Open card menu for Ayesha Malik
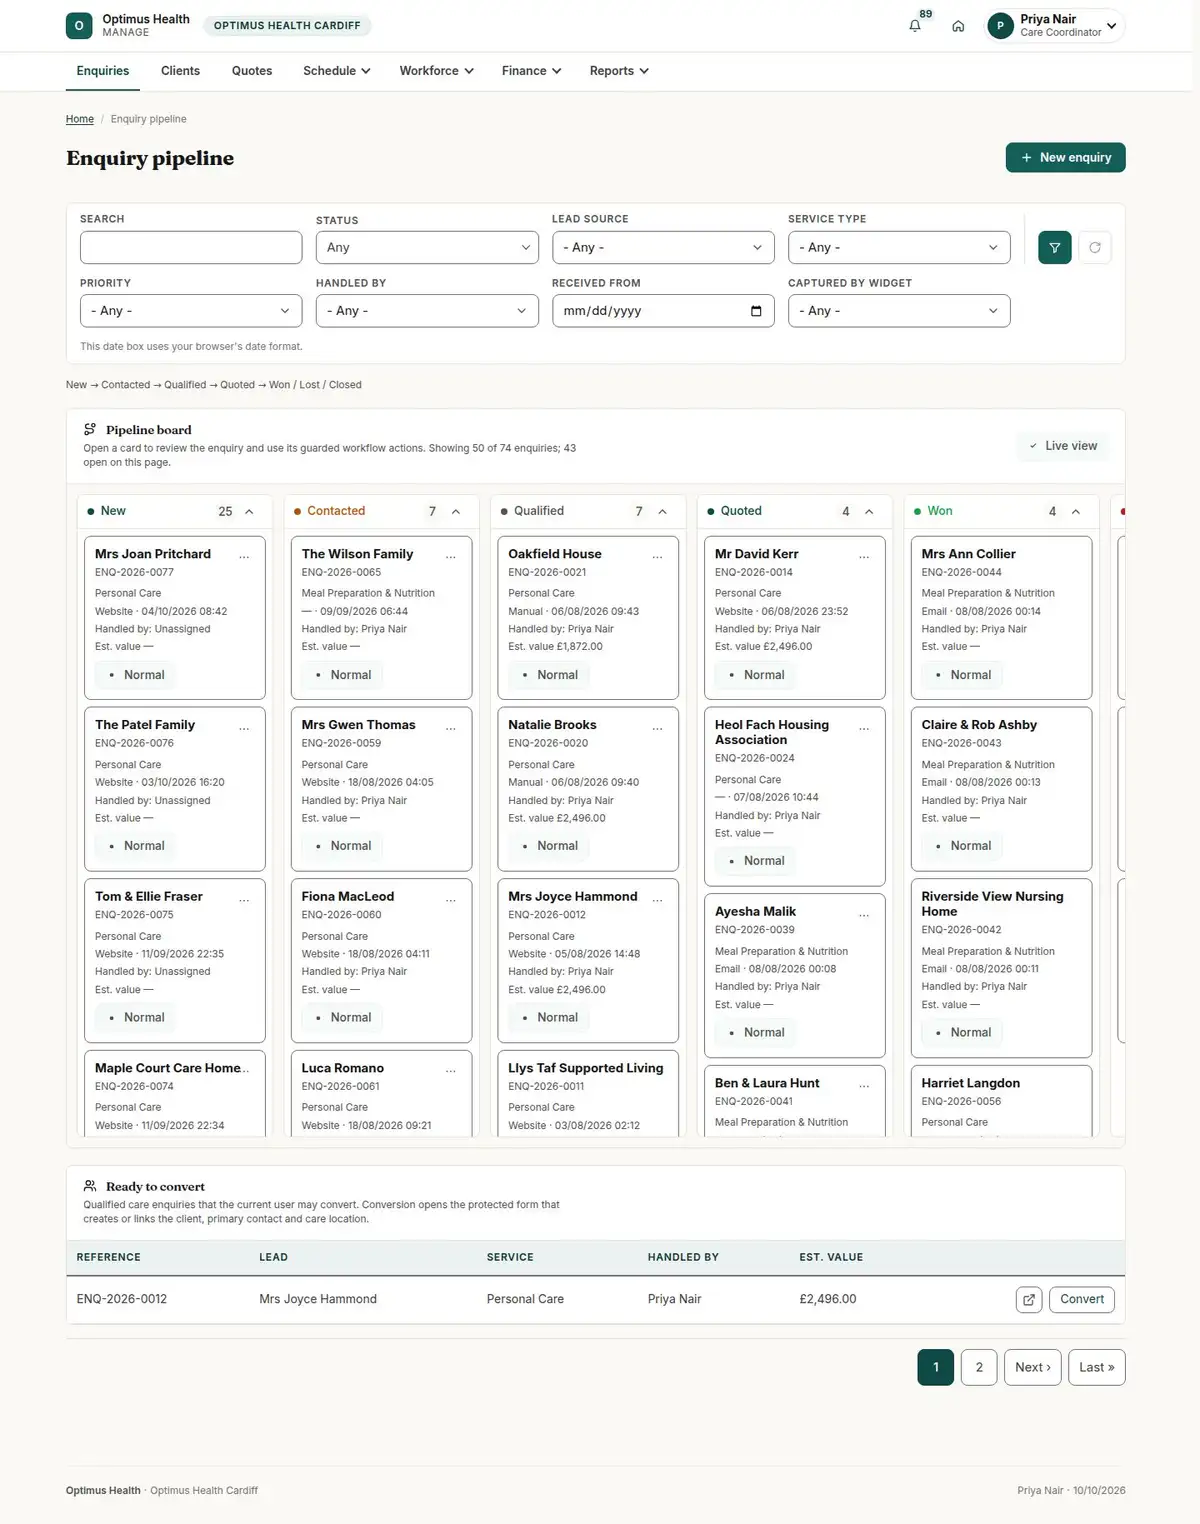 click(x=864, y=914)
